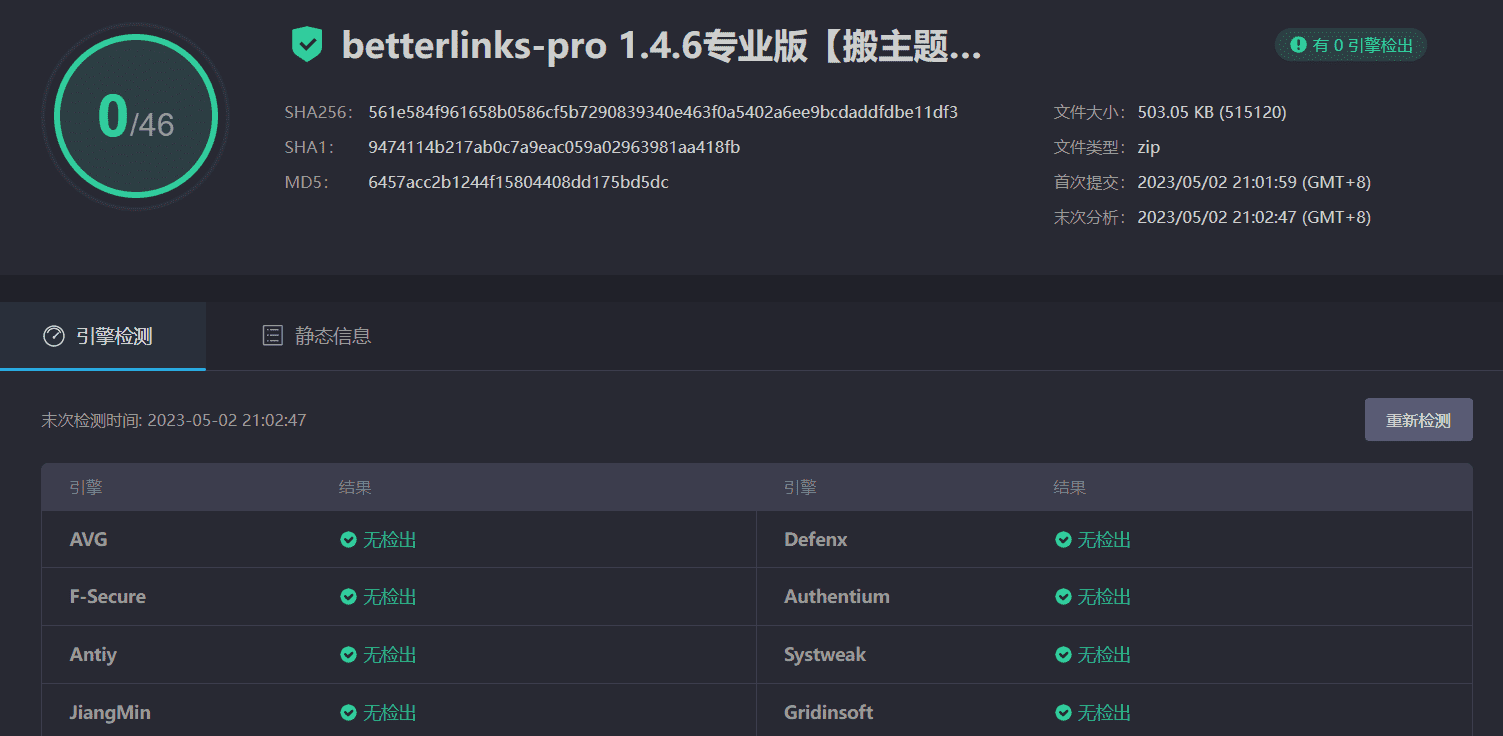The width and height of the screenshot is (1503, 736).
Task: Click the SHA256 hash value
Action: coord(663,112)
